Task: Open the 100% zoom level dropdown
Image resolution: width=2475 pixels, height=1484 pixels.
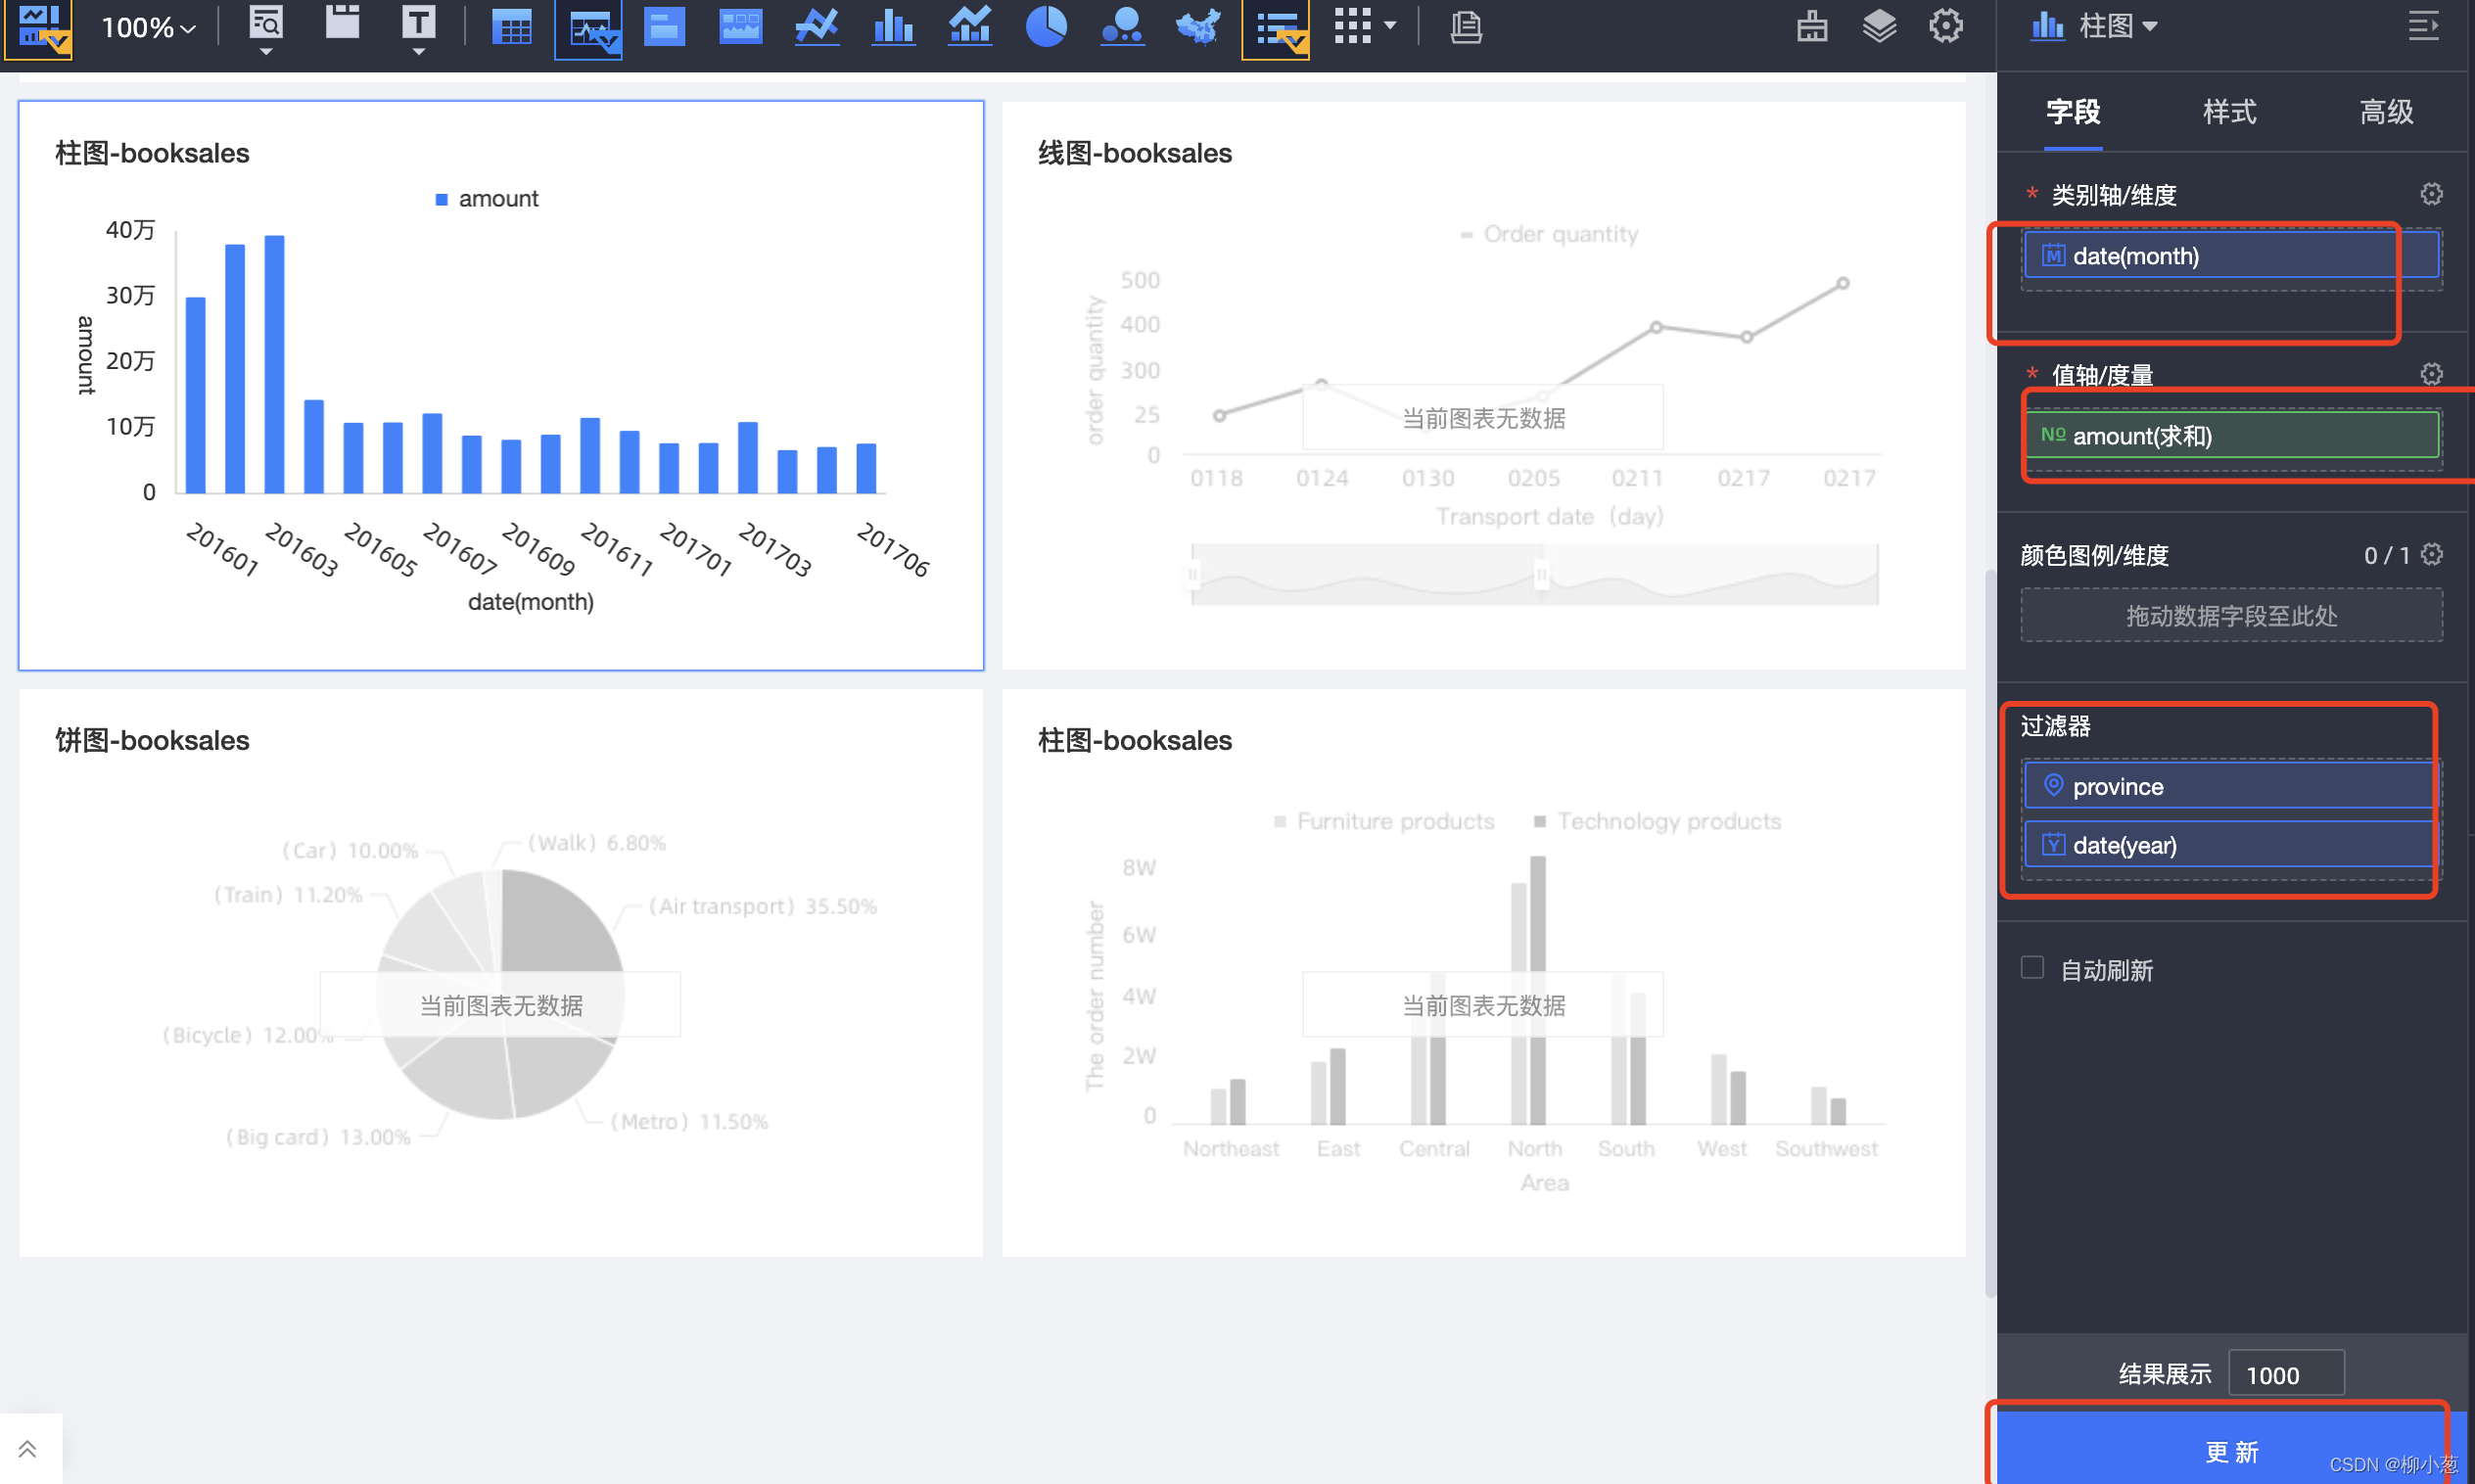Action: tap(147, 28)
